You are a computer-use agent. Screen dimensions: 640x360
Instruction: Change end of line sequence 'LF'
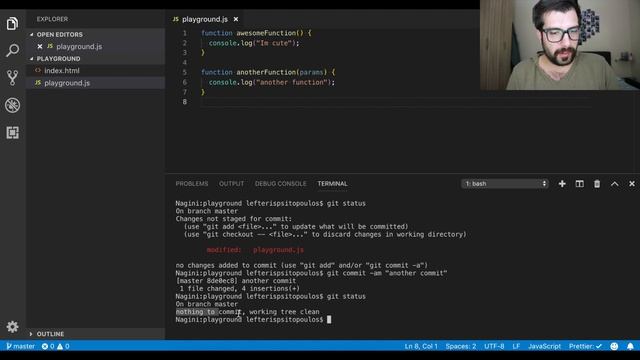[x=516, y=346]
